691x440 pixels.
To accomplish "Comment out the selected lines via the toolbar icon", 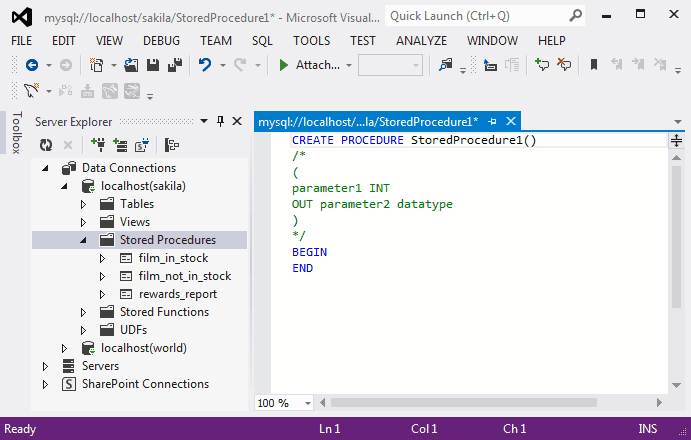I will [x=542, y=65].
